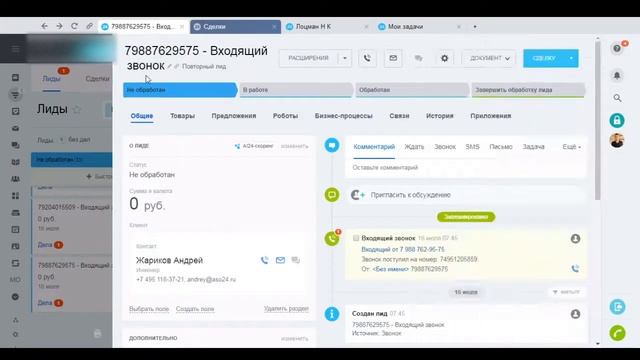The image size is (640, 360).
Task: Tick the checkbox on Входящий звонок activity
Action: click(x=356, y=238)
